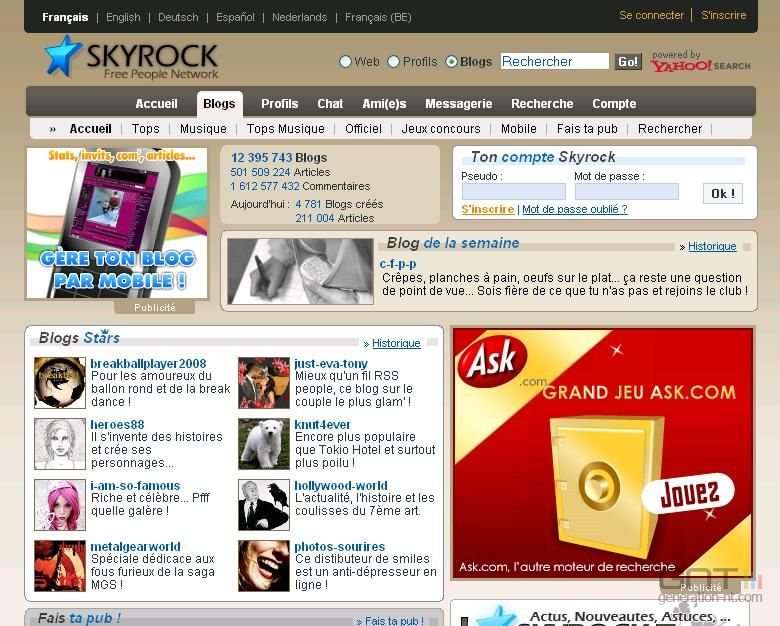Click Jouez button in Ask.com ad
Viewport: 780px width, 626px height.
tap(688, 493)
